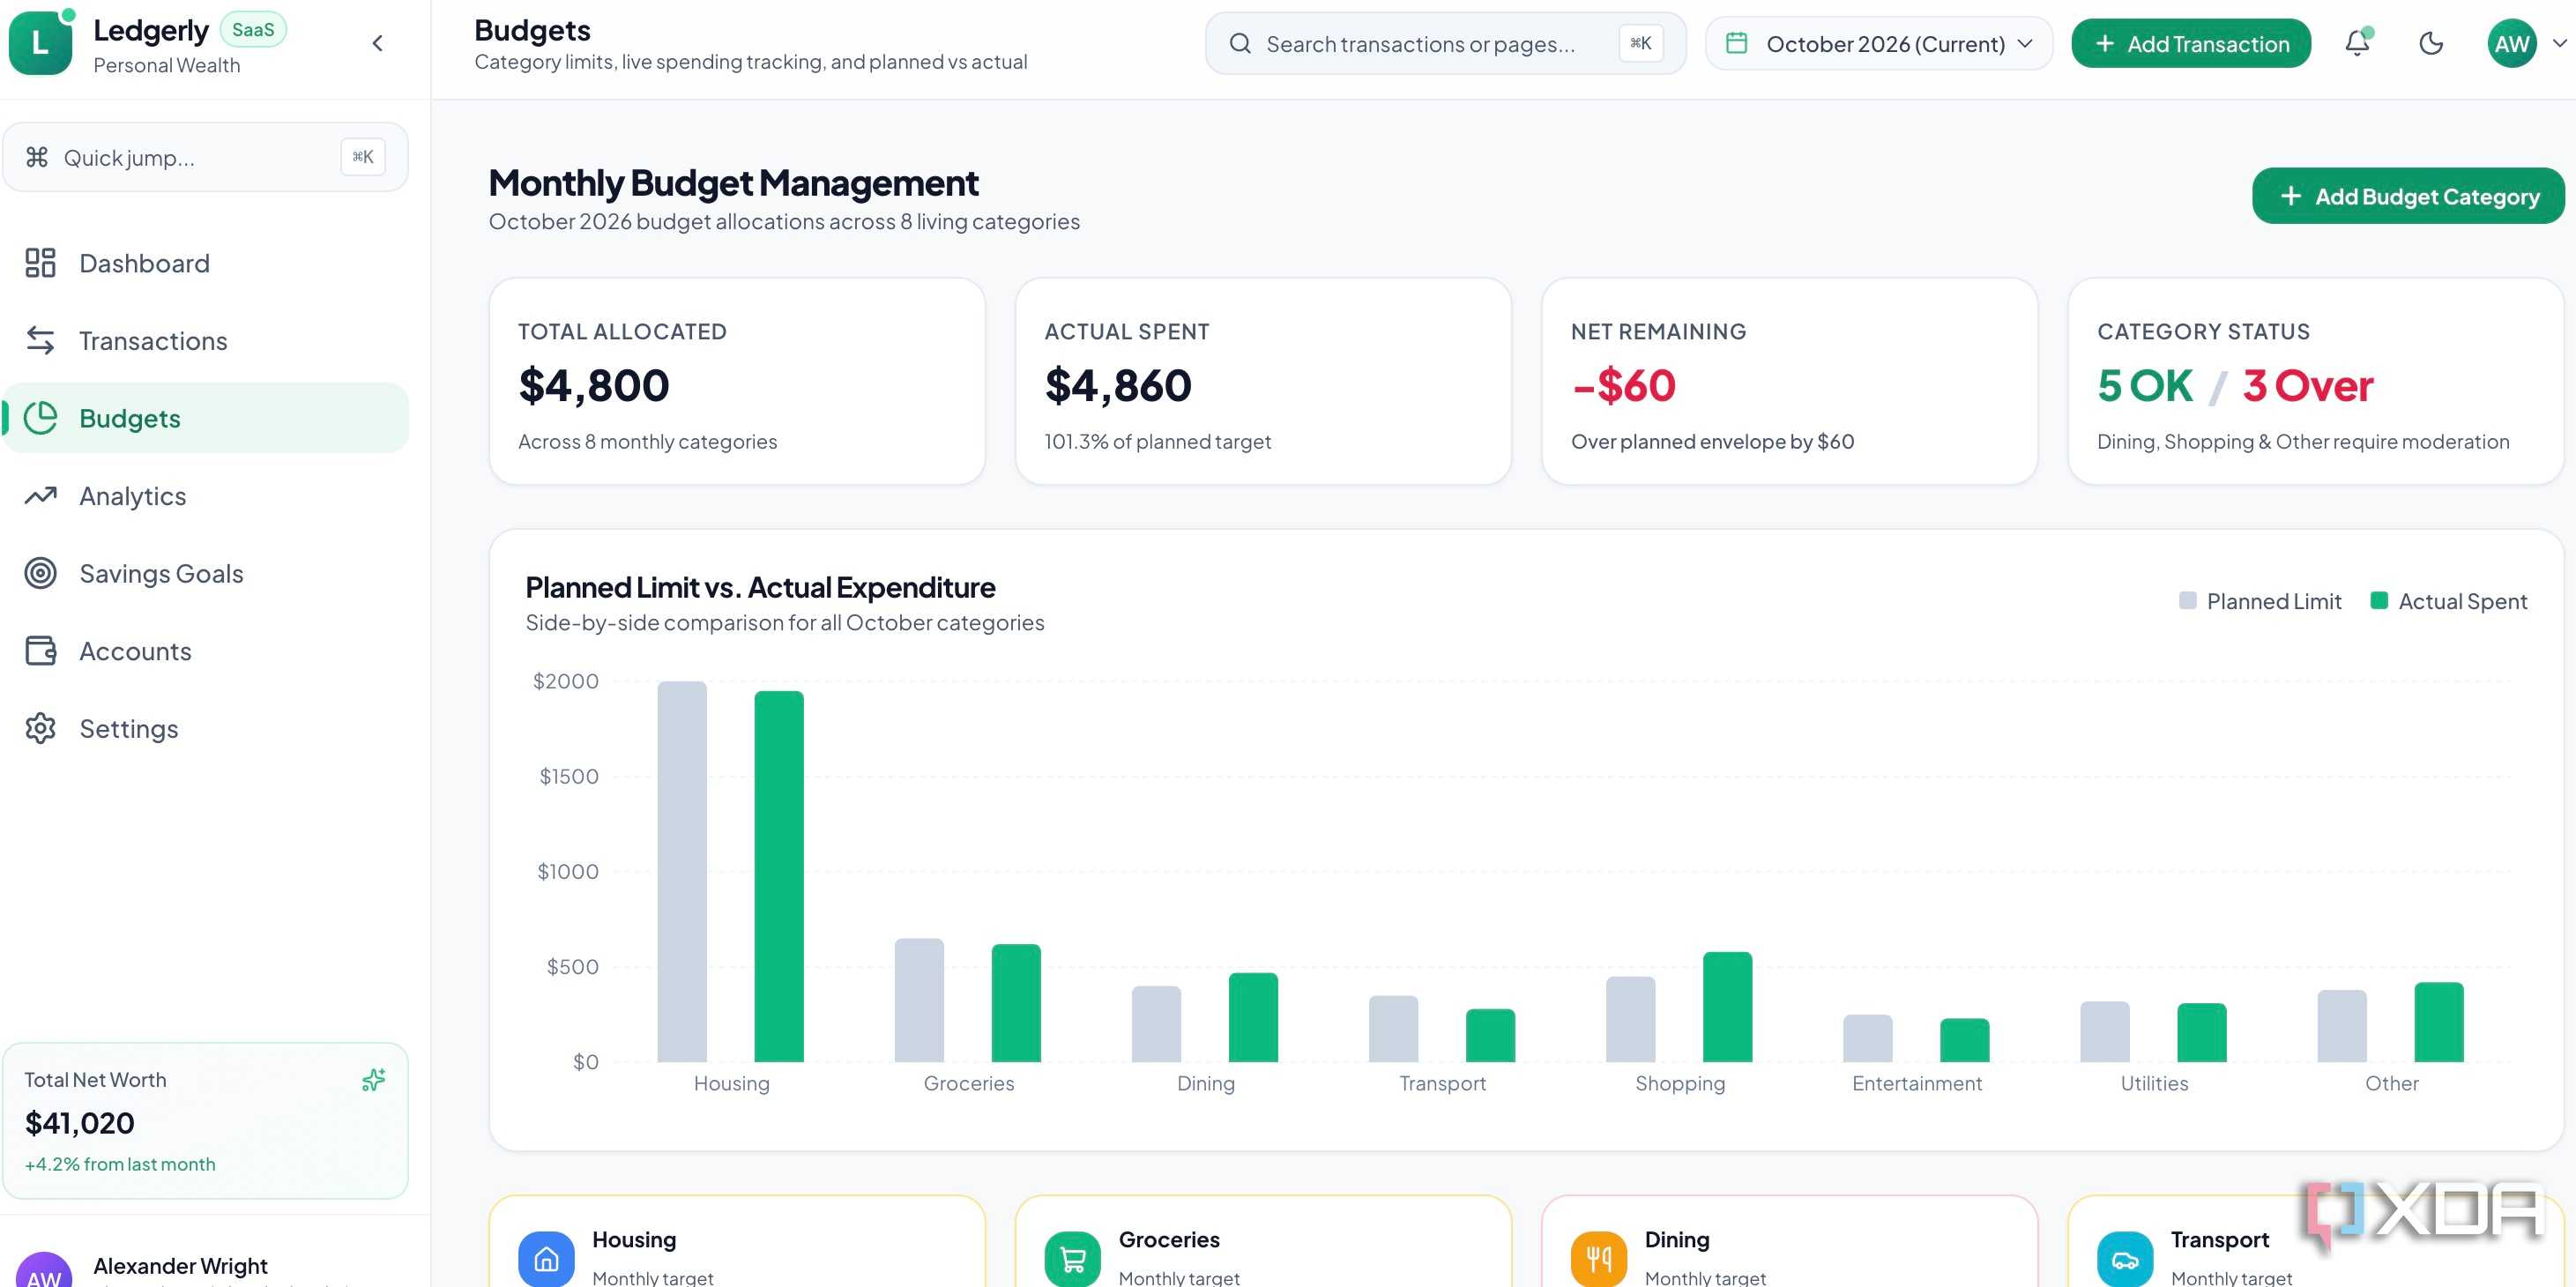Click the Budgets pie chart icon
Screen dimensions: 2576x1287
coord(40,418)
